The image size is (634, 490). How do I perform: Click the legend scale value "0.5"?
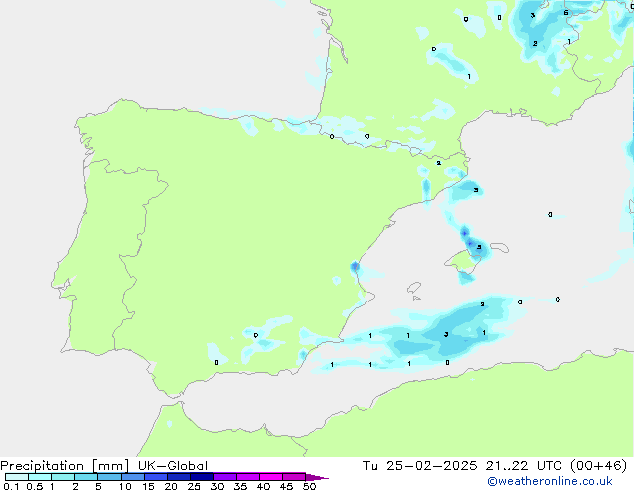click(35, 486)
